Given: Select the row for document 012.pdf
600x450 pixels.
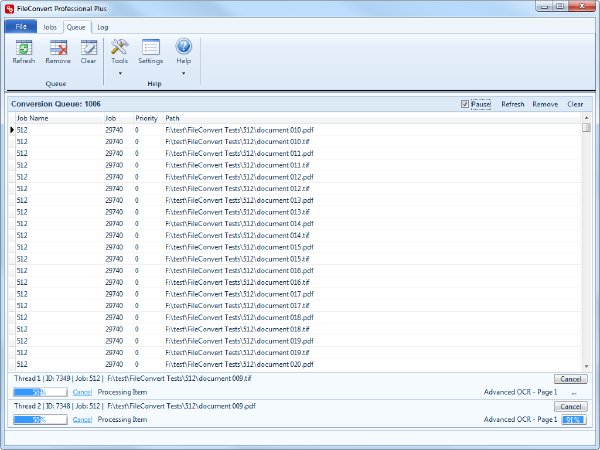Looking at the screenshot, I should pyautogui.click(x=295, y=177).
